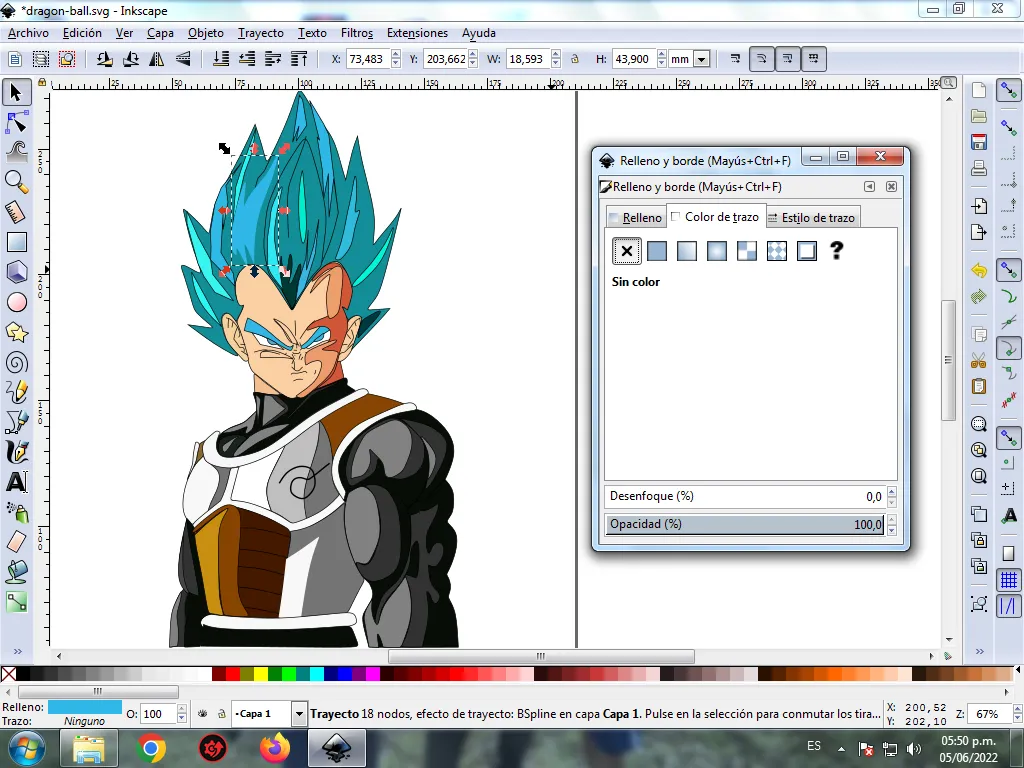This screenshot has width=1024, height=768.
Task: Expand the left toolbox overflow chevron
Action: 18,651
